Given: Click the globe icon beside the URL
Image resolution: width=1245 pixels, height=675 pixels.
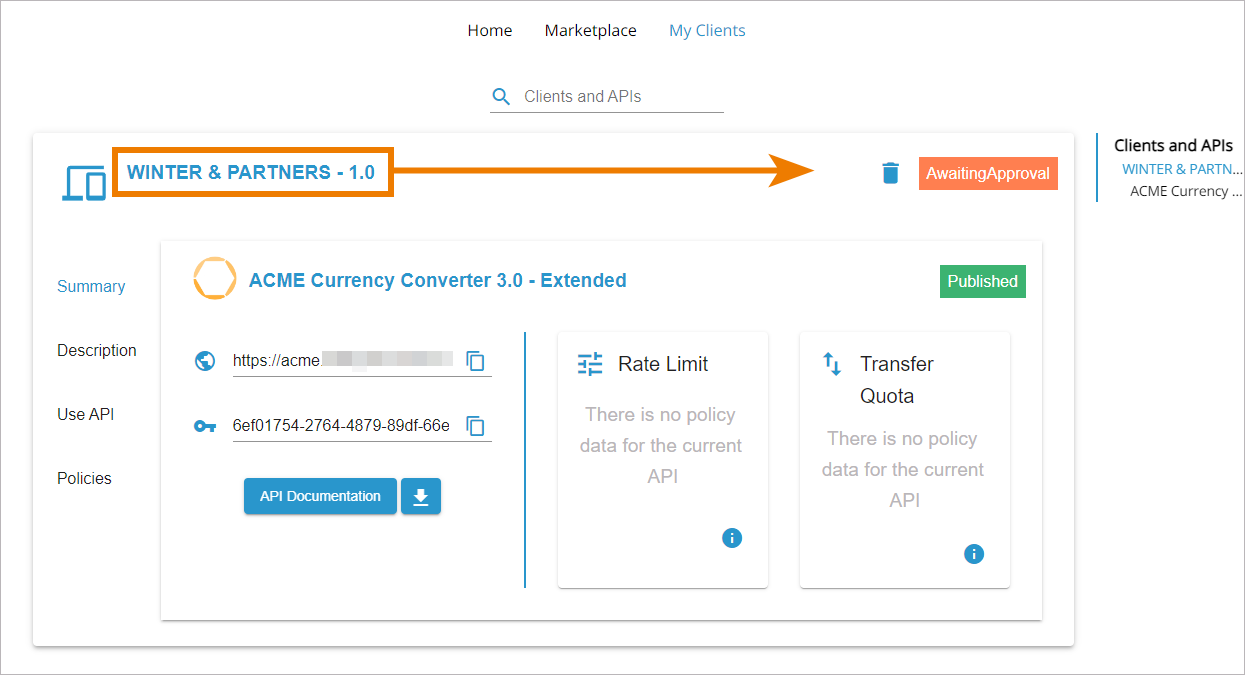Looking at the screenshot, I should click(x=205, y=361).
